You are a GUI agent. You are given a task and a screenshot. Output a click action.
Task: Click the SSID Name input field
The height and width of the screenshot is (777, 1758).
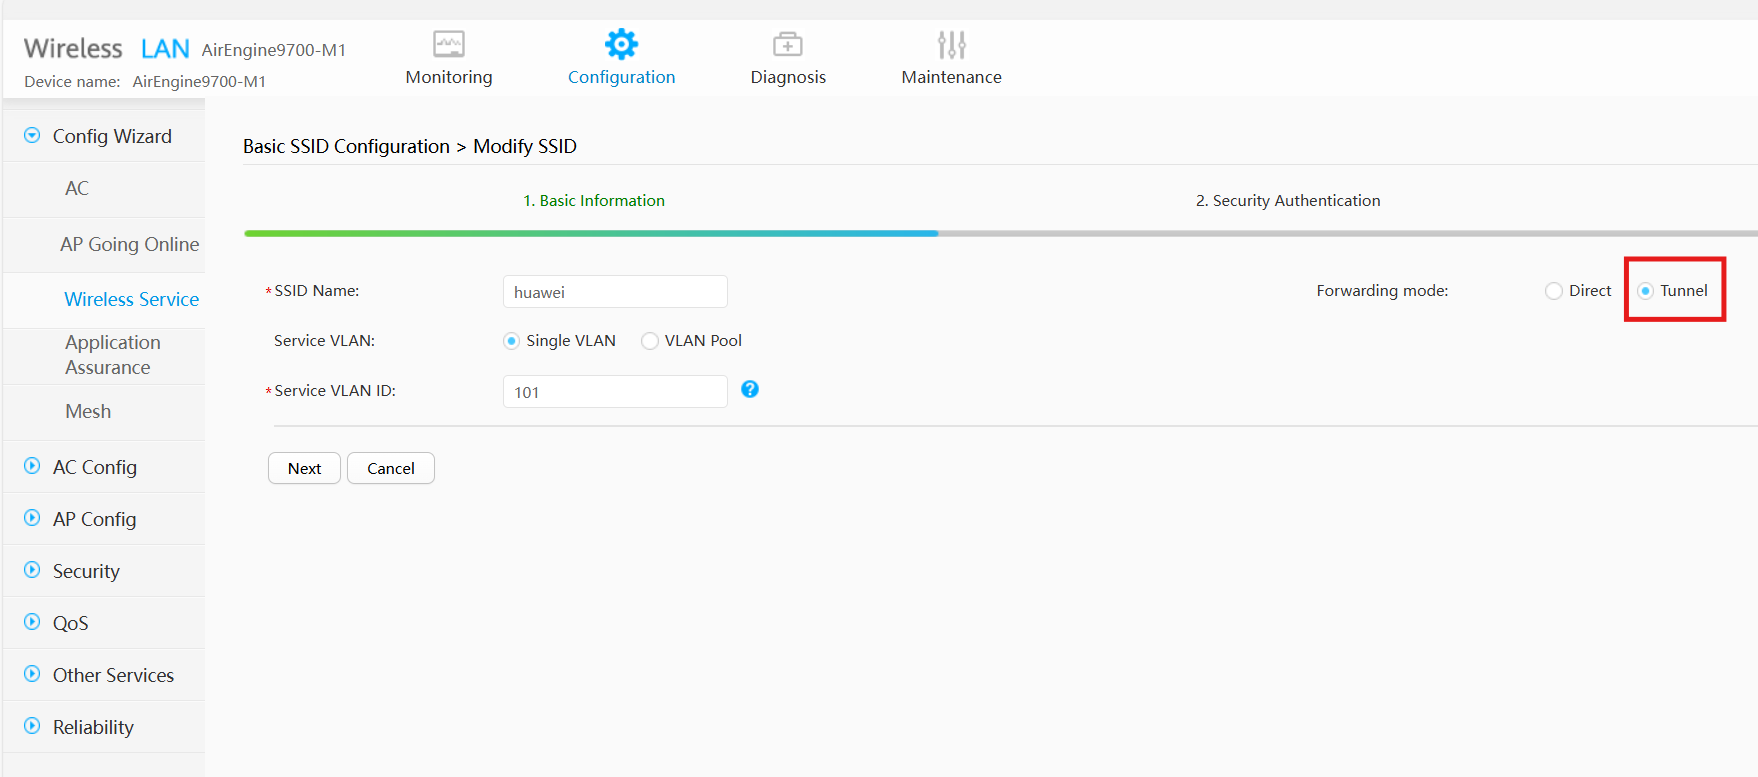tap(614, 292)
